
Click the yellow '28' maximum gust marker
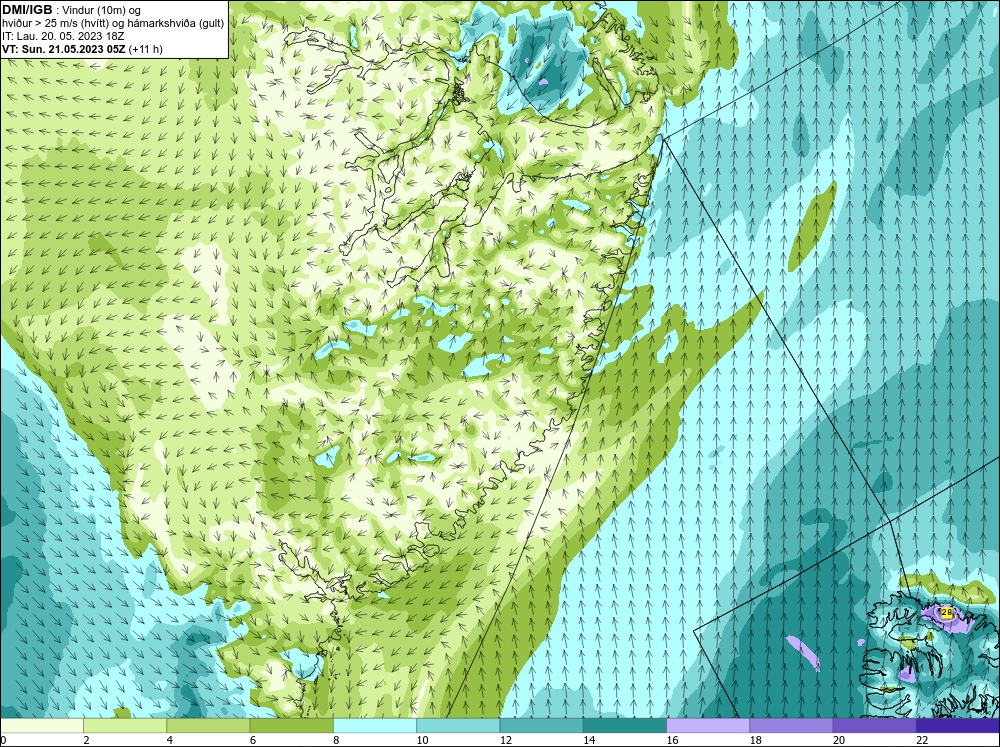coord(946,612)
